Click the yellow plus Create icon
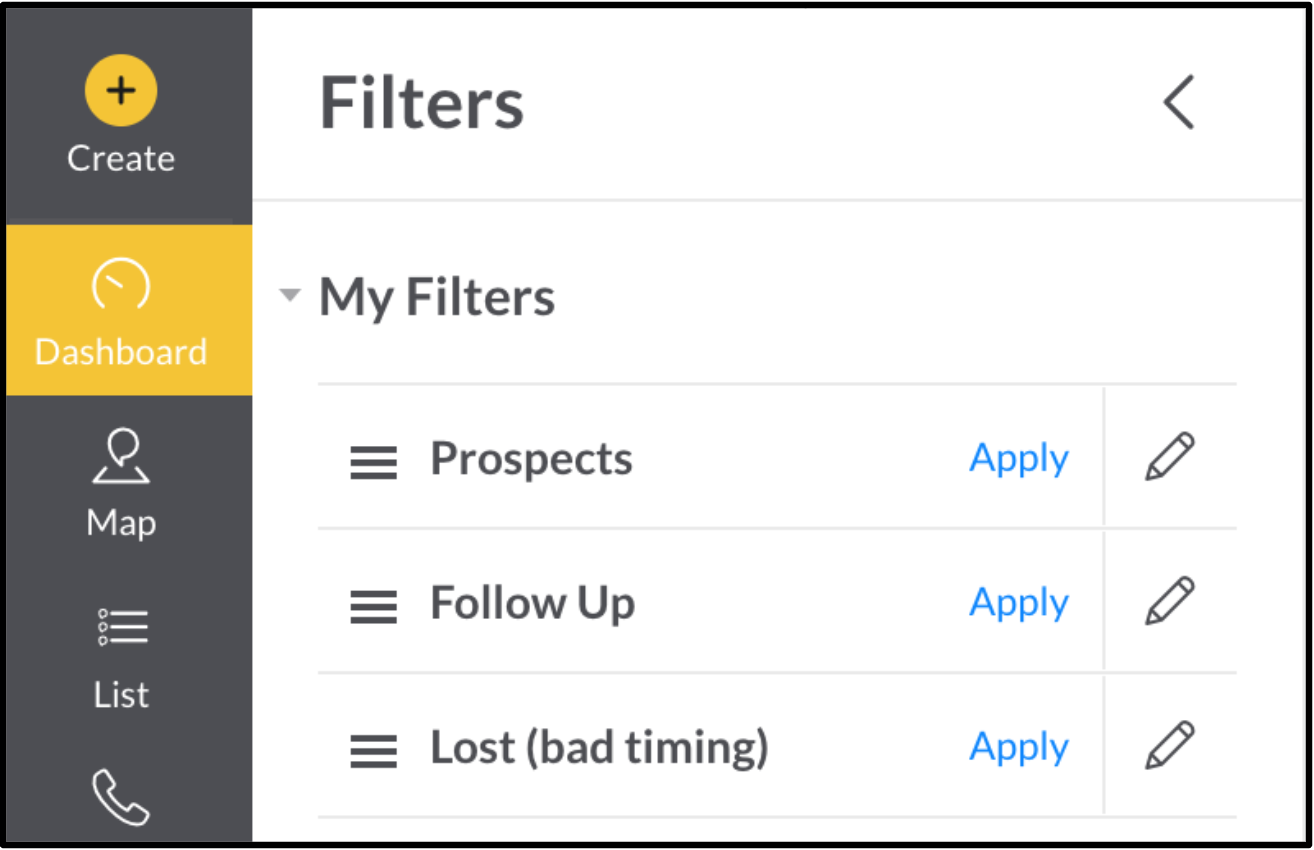1314x850 pixels. [x=120, y=90]
